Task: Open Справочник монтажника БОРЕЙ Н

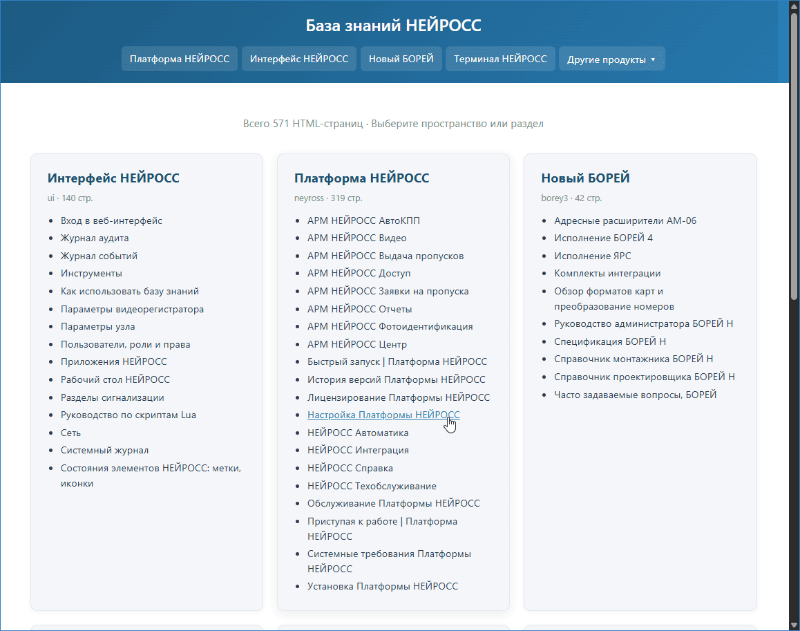Action: point(634,359)
